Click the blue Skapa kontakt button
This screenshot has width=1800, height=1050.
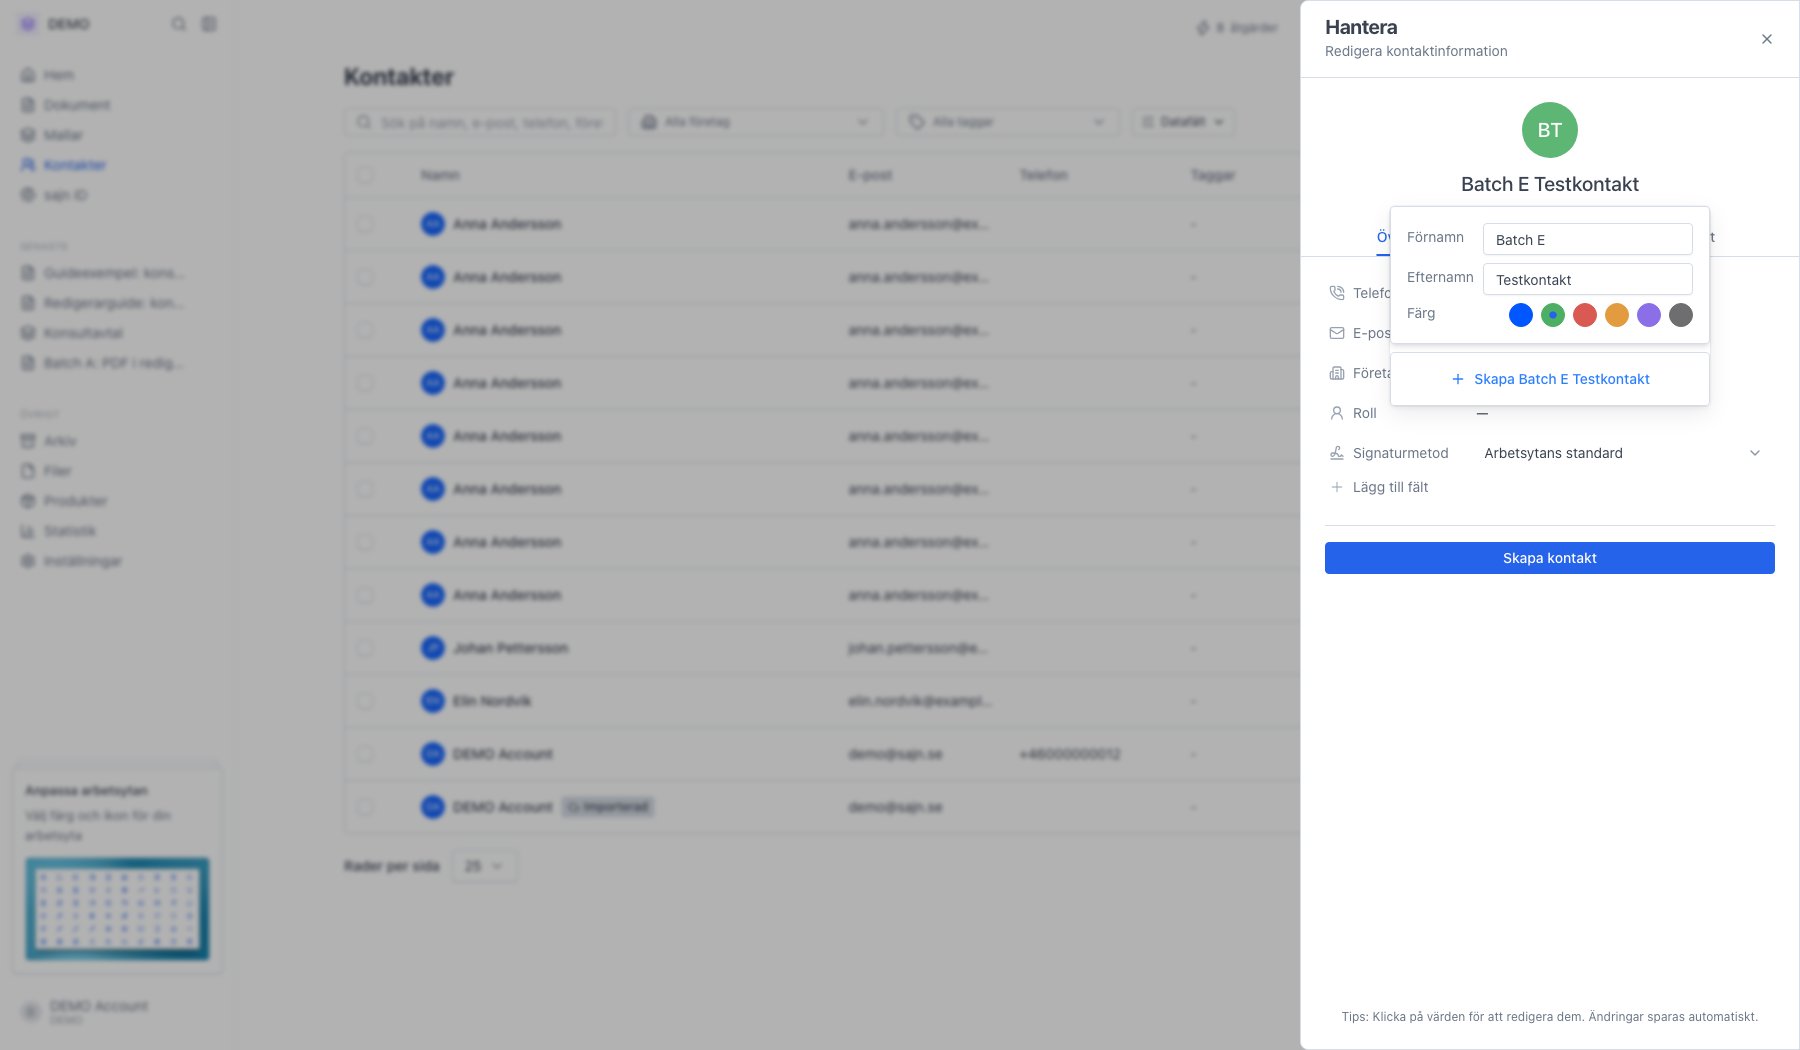click(x=1549, y=558)
